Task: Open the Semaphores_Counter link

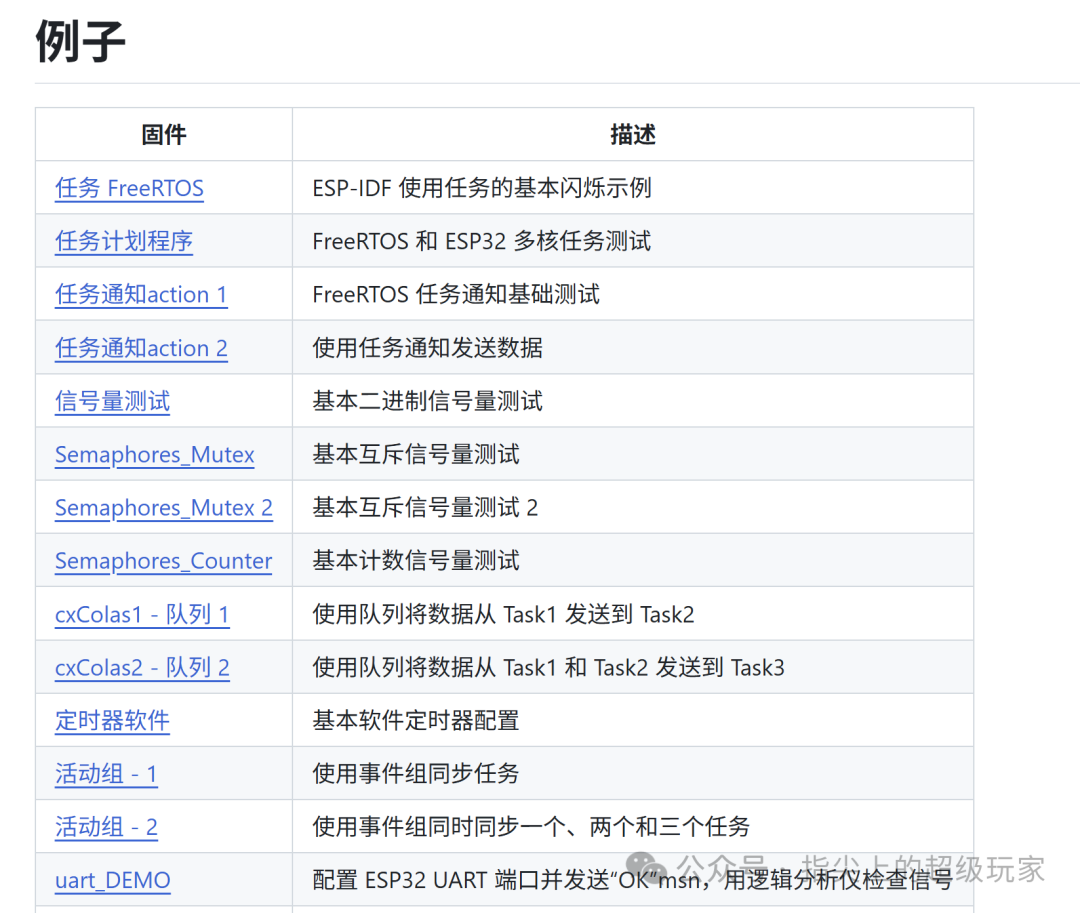Action: [x=163, y=560]
